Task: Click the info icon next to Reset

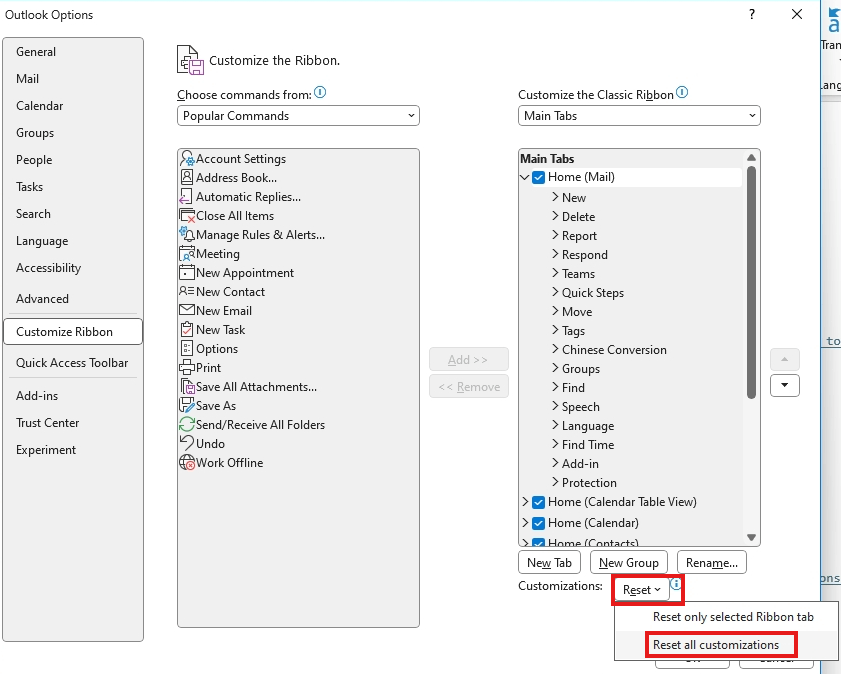Action: click(x=676, y=583)
